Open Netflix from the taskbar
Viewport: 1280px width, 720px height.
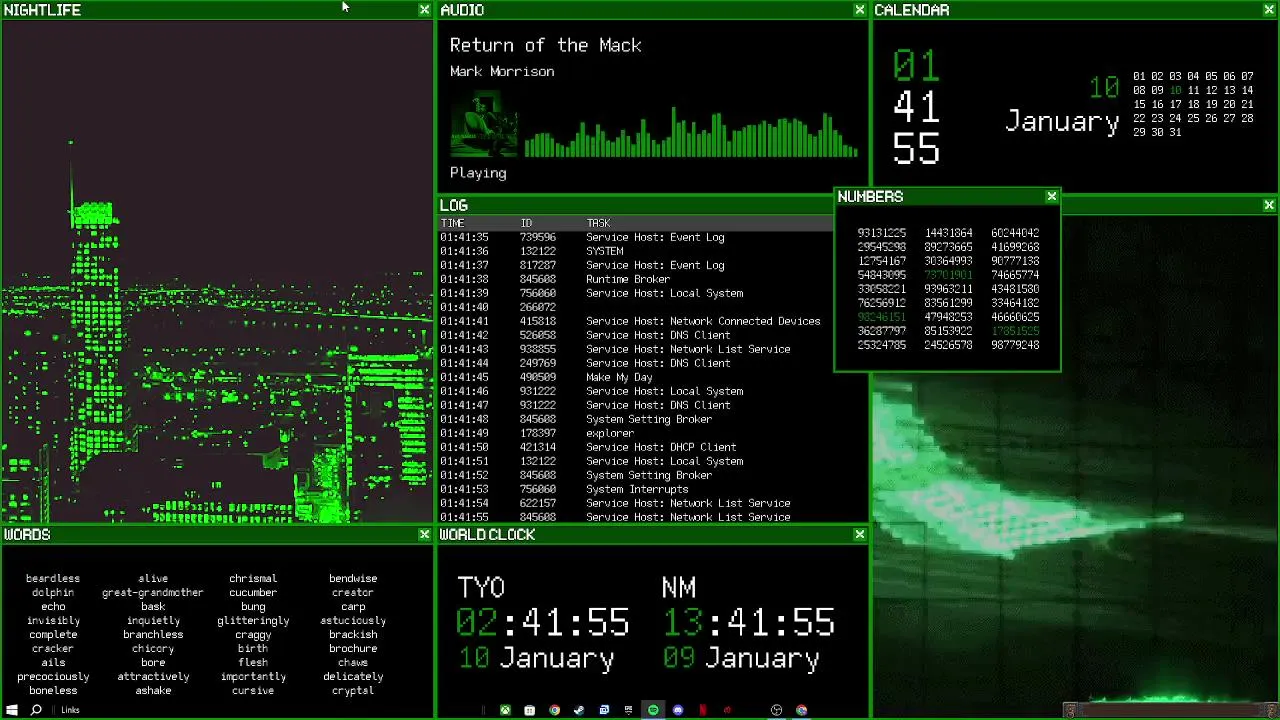pyautogui.click(x=703, y=710)
